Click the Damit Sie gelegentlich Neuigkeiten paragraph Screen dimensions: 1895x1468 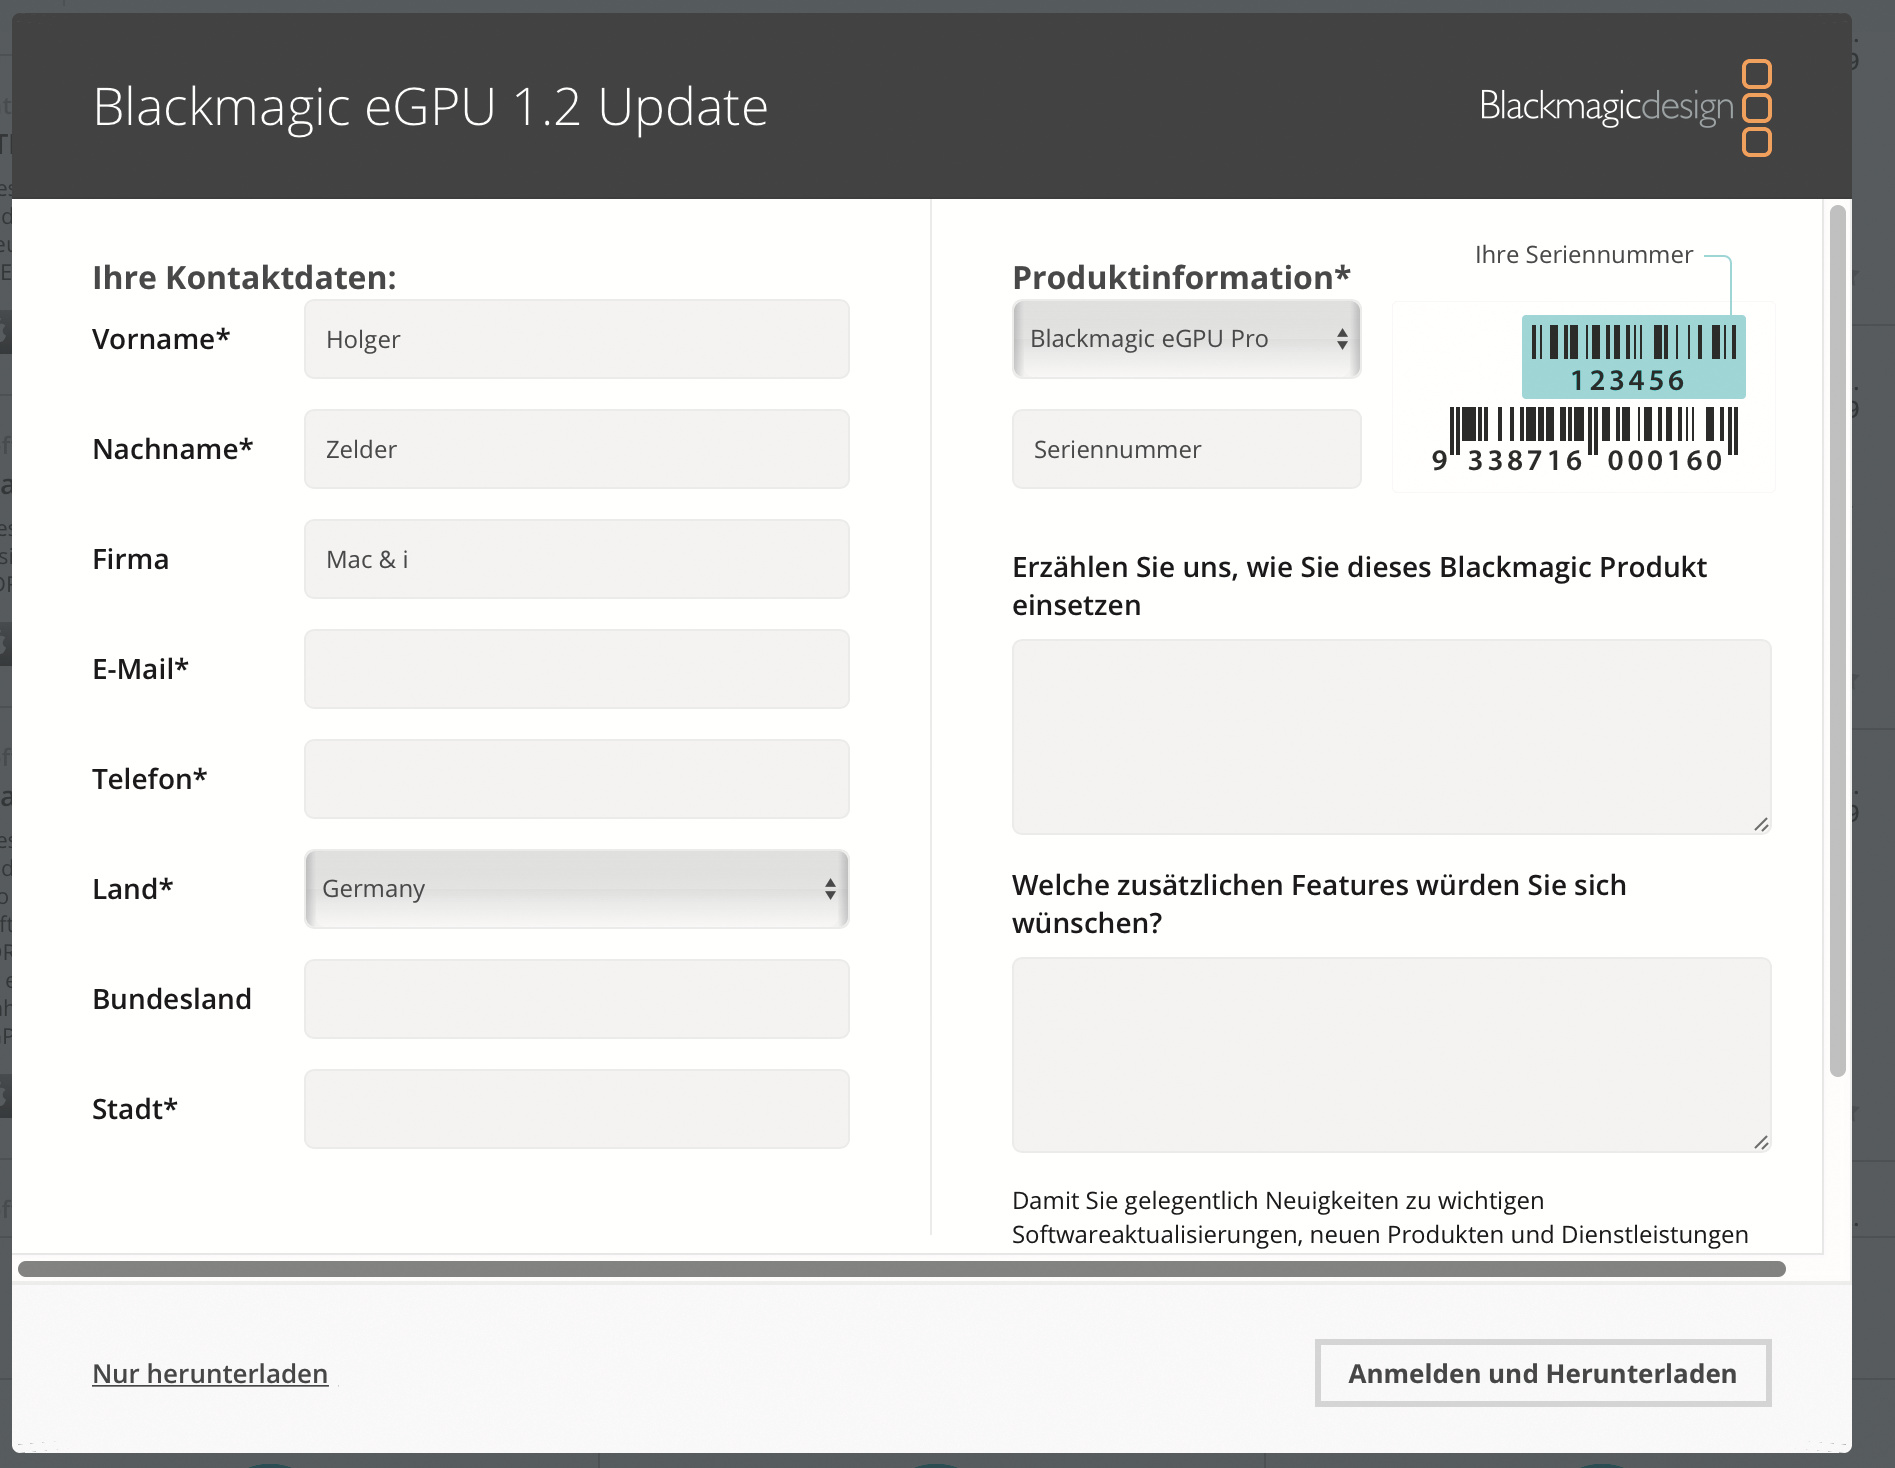point(1380,1217)
